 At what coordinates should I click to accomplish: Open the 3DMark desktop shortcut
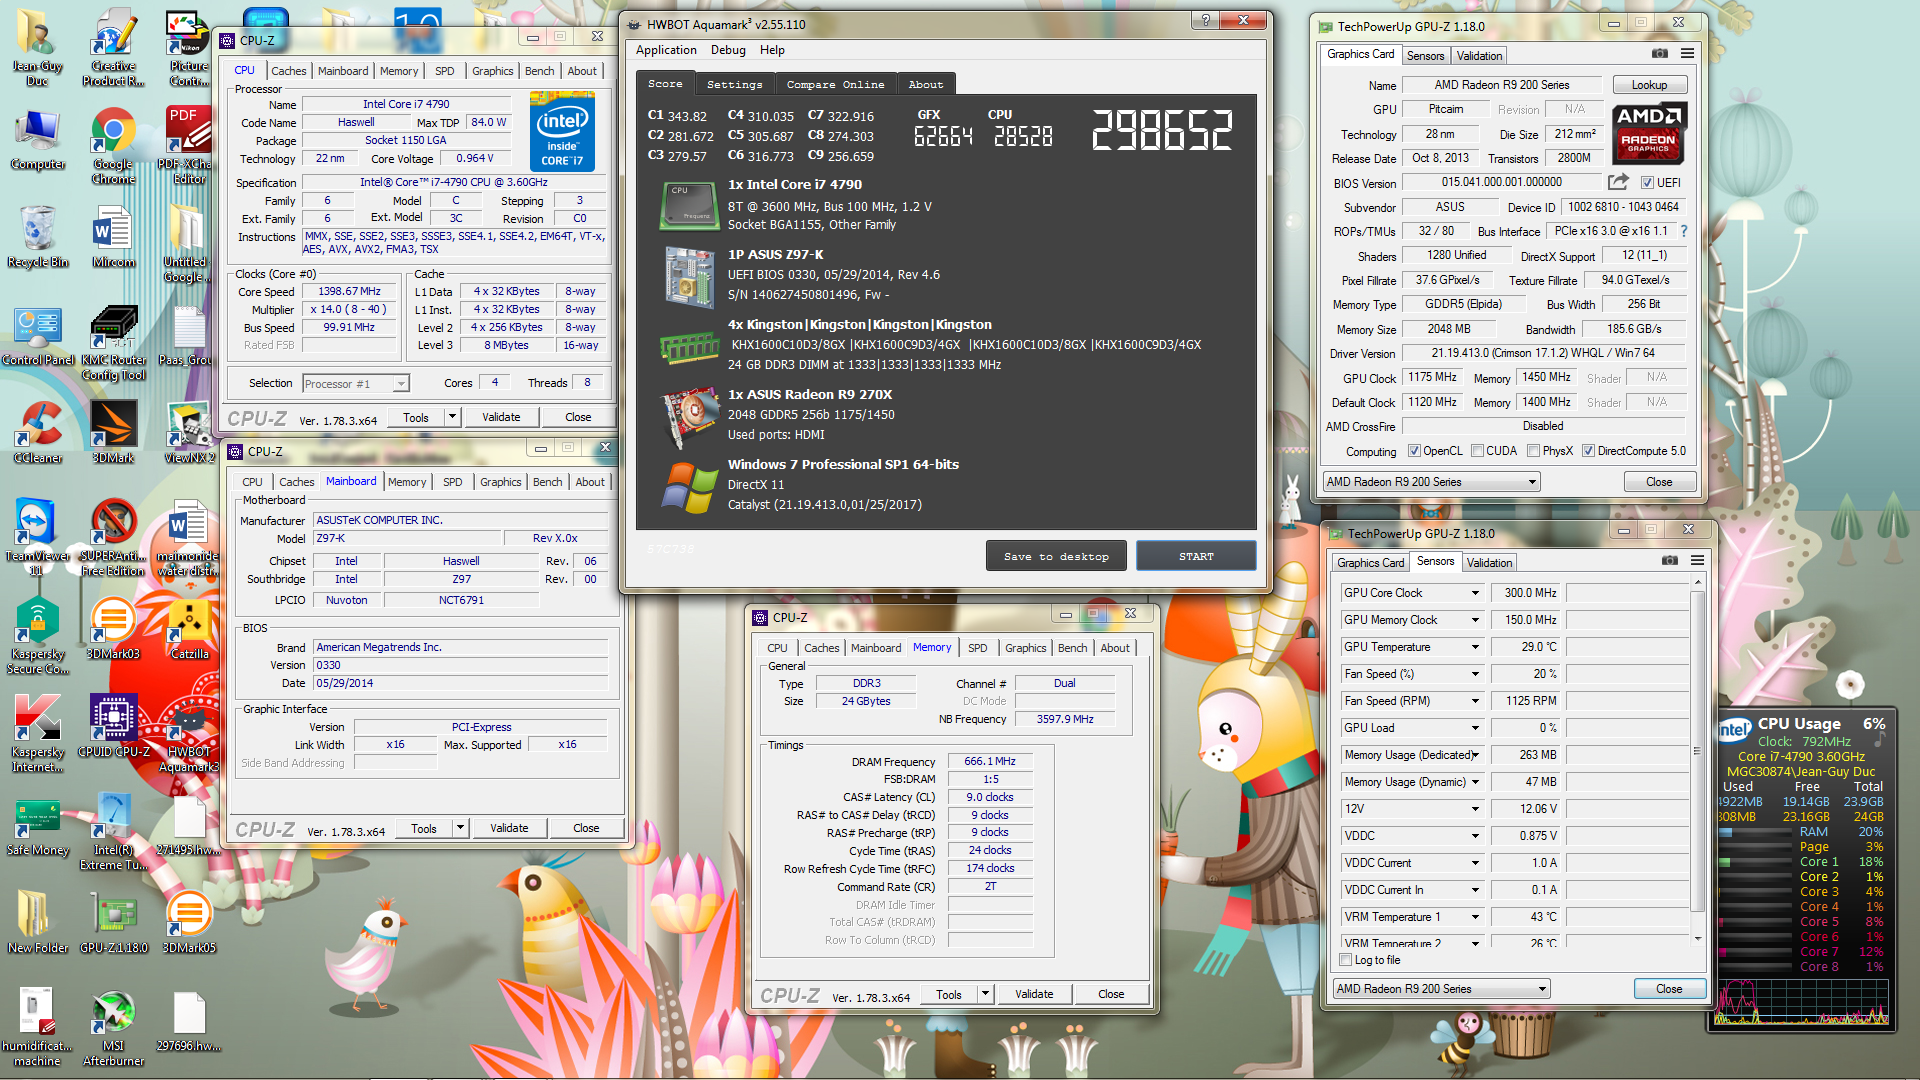coord(113,432)
